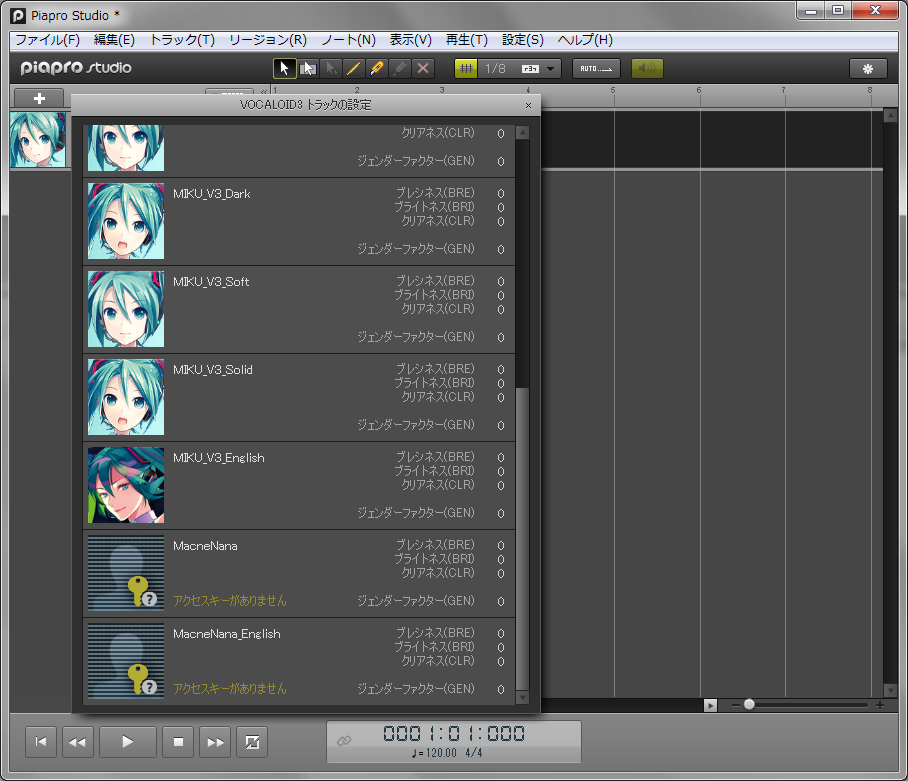Click MIKU_V3_English's ジェンダーファクター(GEN) value
This screenshot has width=908, height=781.
coord(501,514)
